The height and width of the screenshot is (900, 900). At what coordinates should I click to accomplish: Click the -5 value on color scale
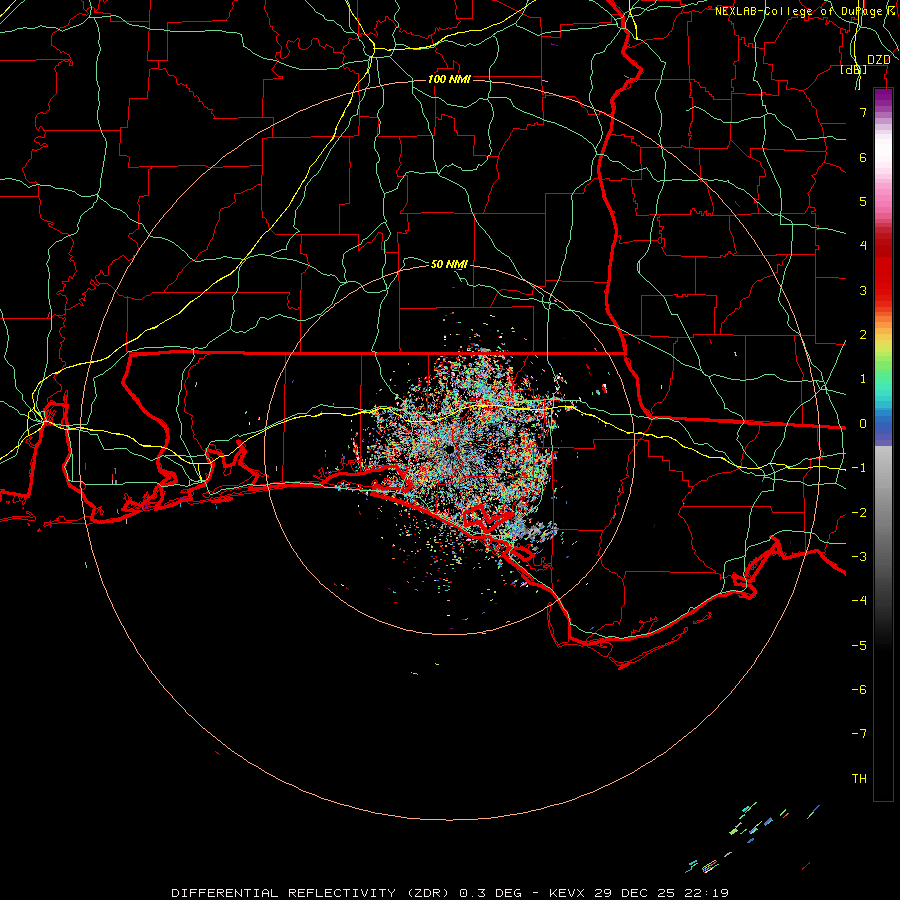point(859,645)
